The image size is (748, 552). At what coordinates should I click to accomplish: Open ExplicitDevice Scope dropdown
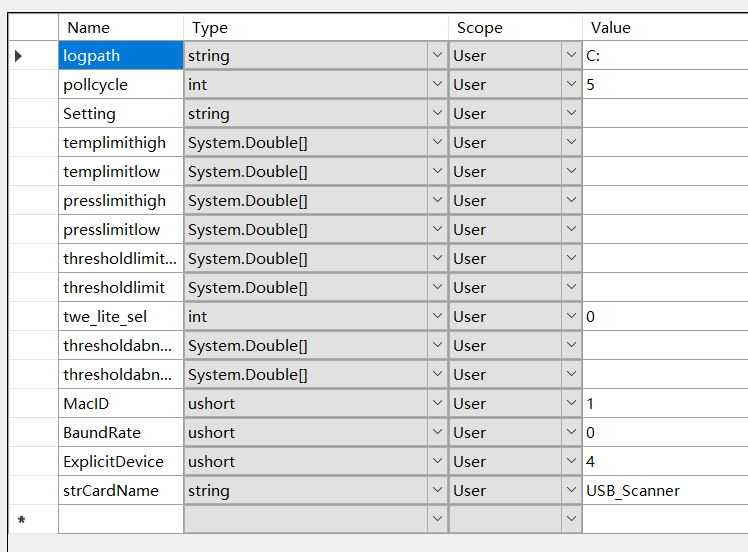point(571,461)
